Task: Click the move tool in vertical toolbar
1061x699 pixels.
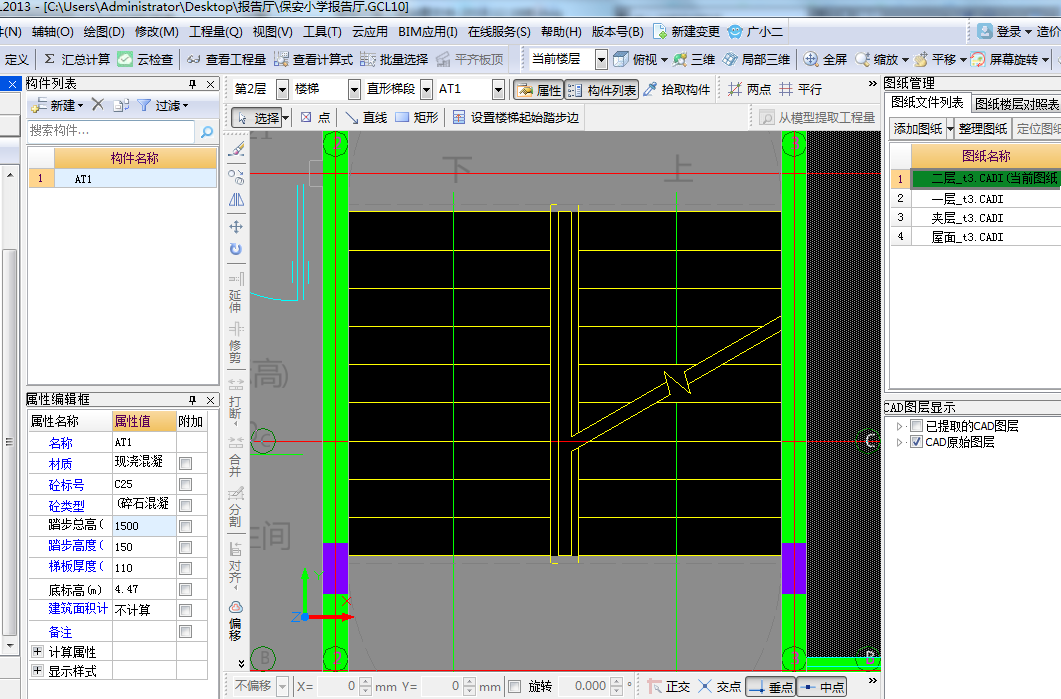Action: 235,227
